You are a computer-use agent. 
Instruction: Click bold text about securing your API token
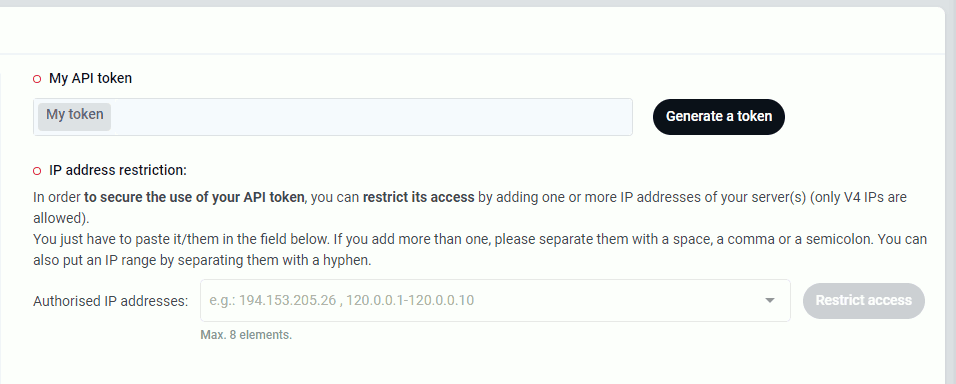point(194,197)
